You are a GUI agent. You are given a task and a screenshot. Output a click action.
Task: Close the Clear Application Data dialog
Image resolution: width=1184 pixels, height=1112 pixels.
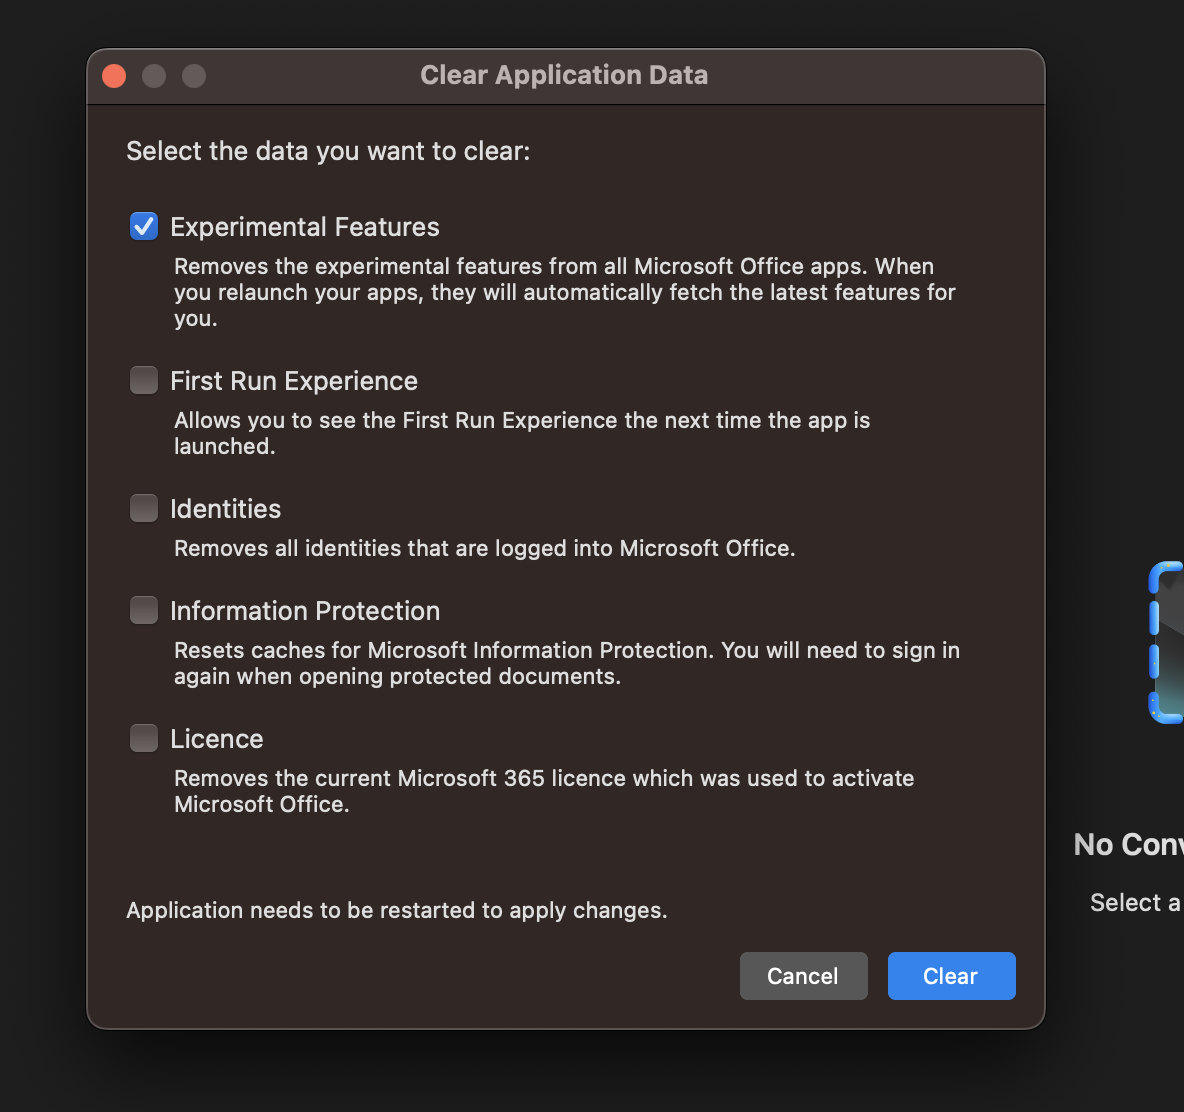[x=114, y=76]
